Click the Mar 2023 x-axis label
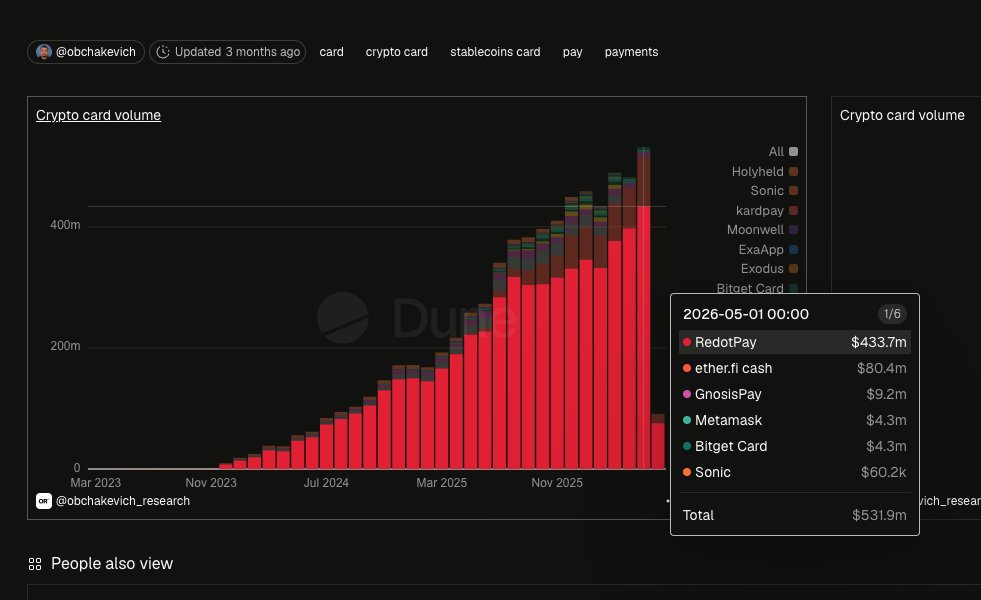This screenshot has height=600, width=981. (x=96, y=482)
